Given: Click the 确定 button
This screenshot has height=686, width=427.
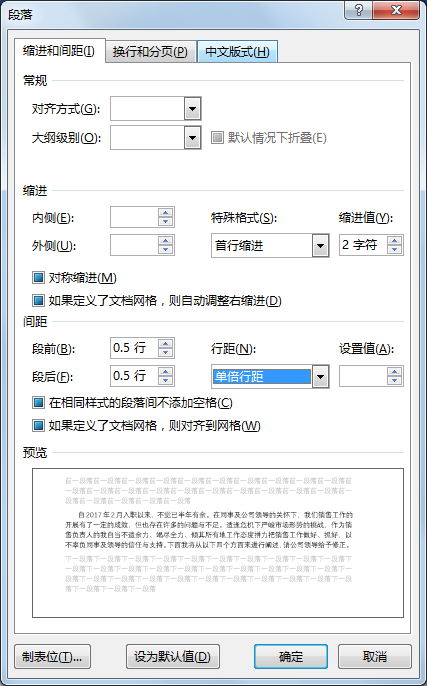Looking at the screenshot, I should 291,656.
